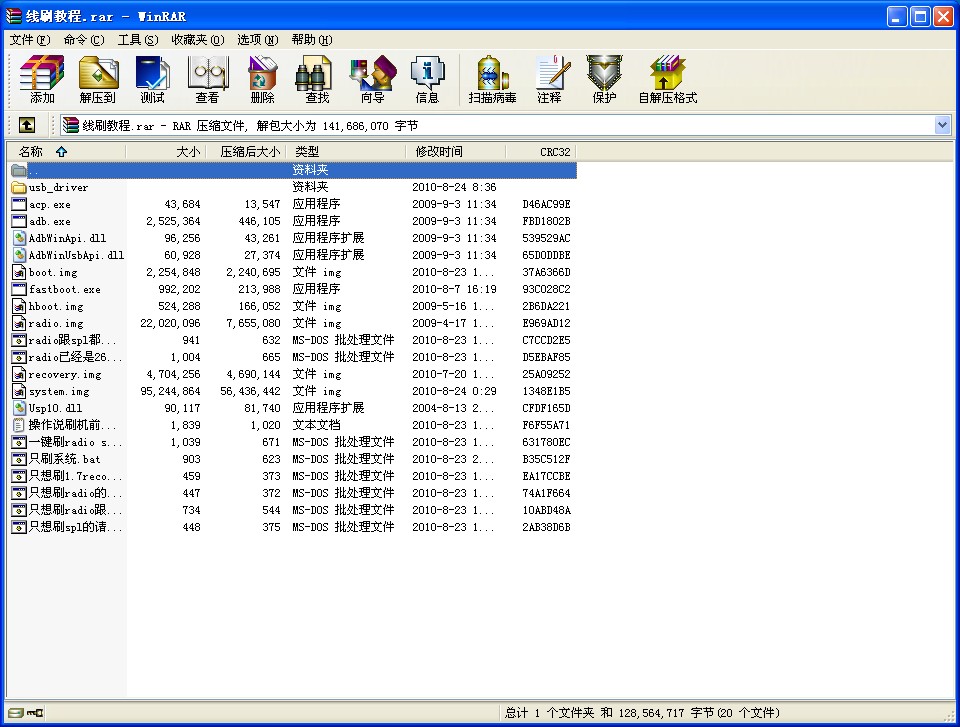Sort by 修改时间 column header
The width and height of the screenshot is (960, 727).
coord(456,151)
